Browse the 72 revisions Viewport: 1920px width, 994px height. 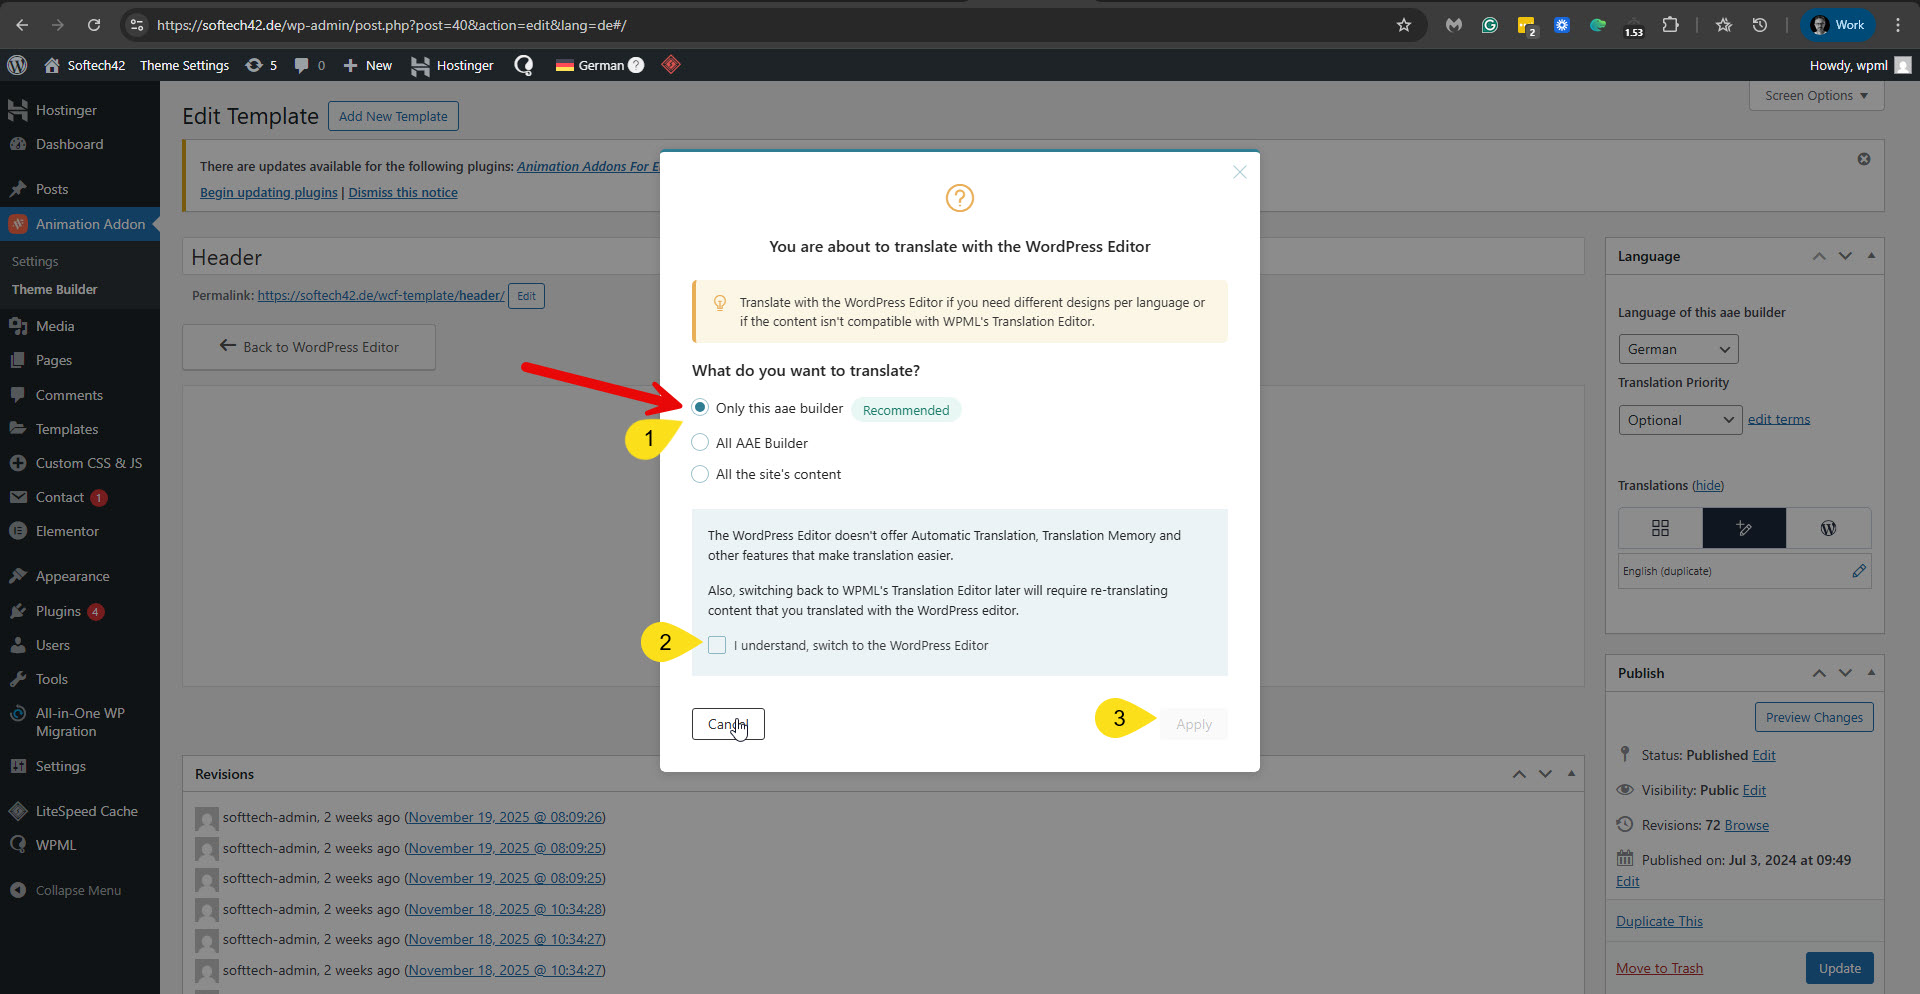click(1747, 825)
